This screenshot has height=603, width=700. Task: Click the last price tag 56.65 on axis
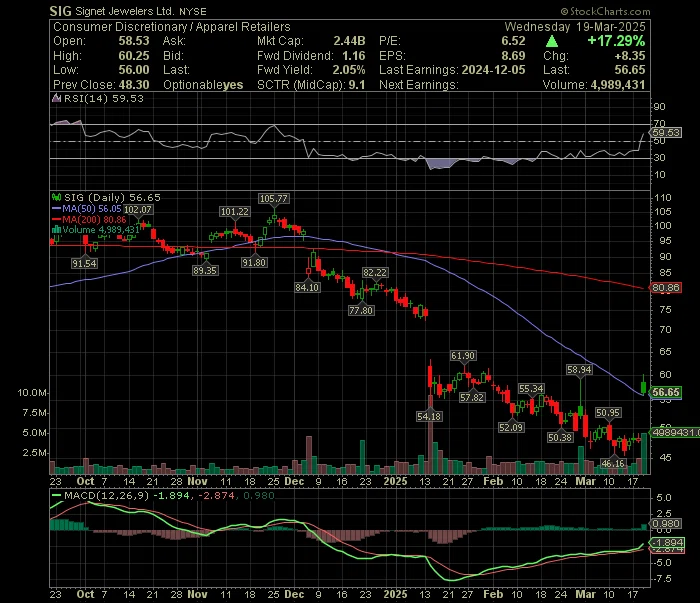[666, 392]
